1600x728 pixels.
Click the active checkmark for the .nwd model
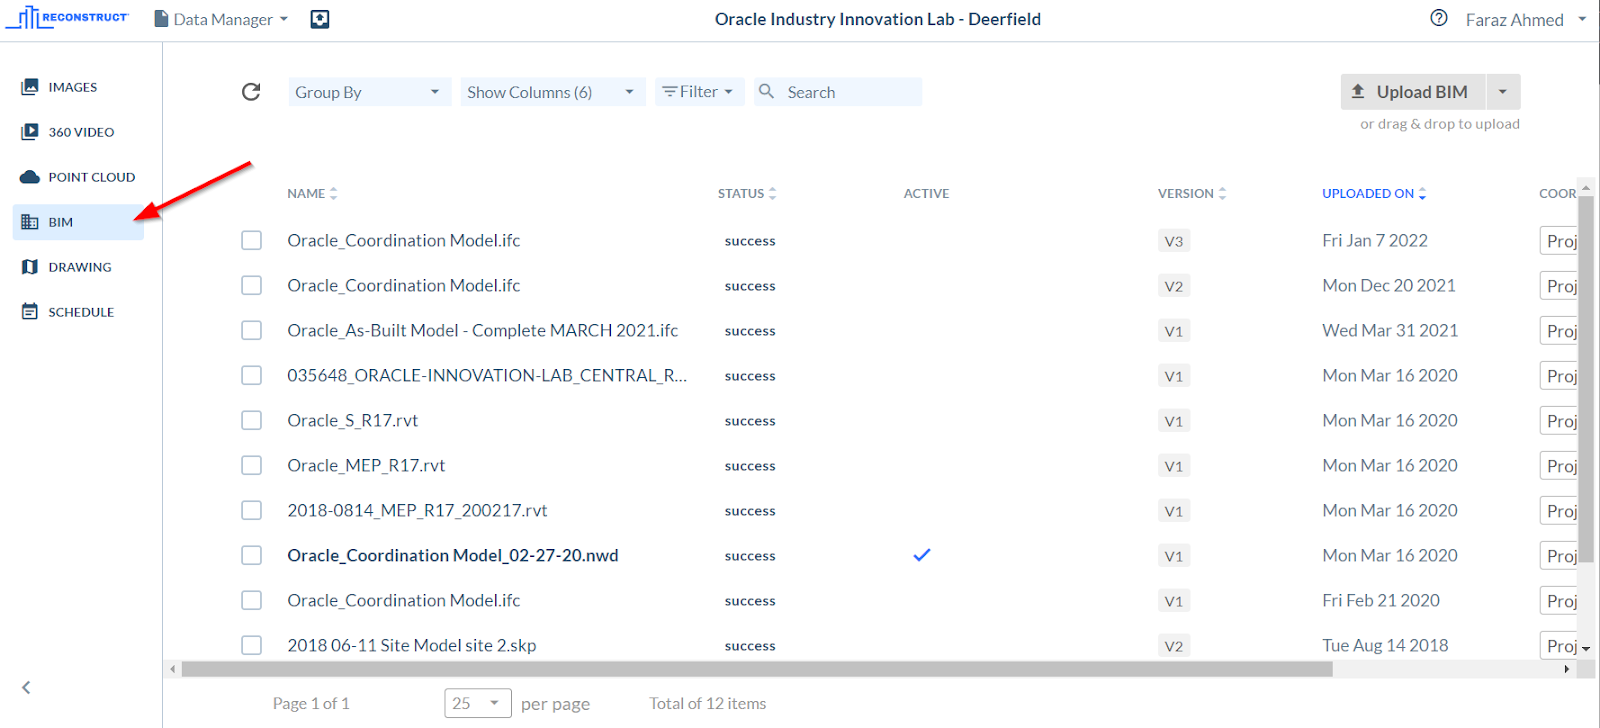(922, 555)
